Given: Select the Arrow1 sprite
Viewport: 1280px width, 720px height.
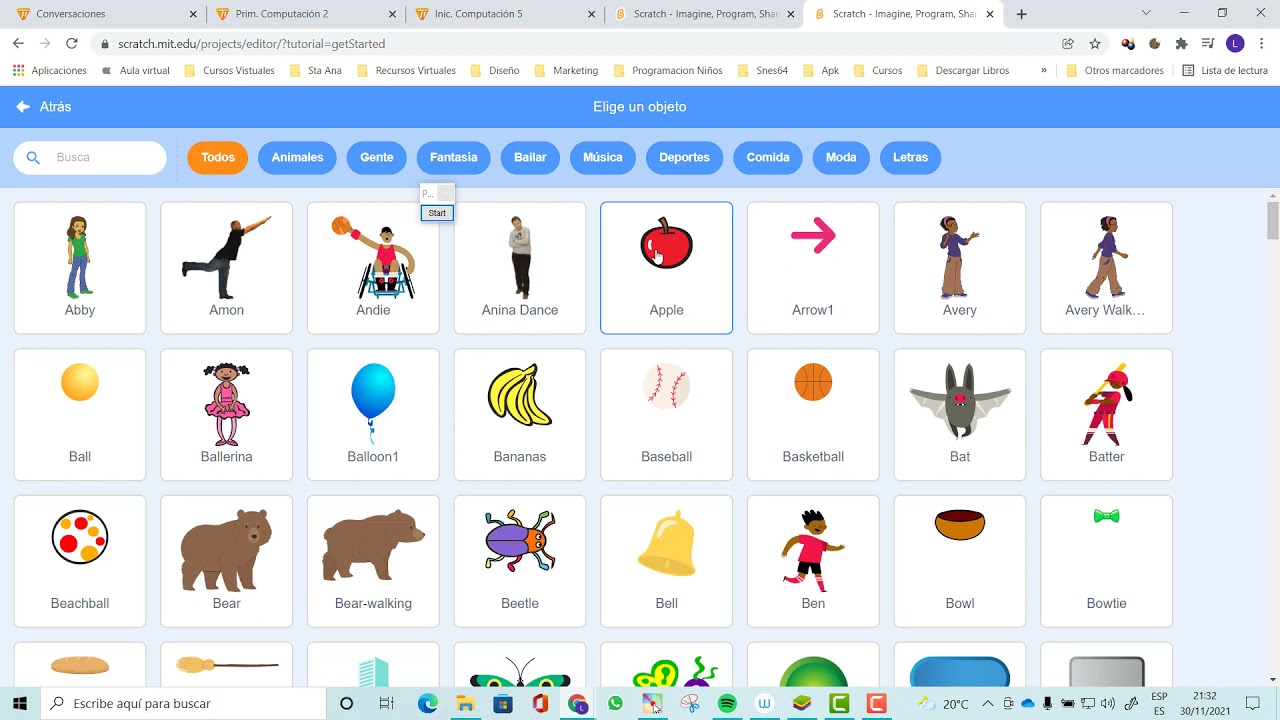Looking at the screenshot, I should tap(813, 268).
